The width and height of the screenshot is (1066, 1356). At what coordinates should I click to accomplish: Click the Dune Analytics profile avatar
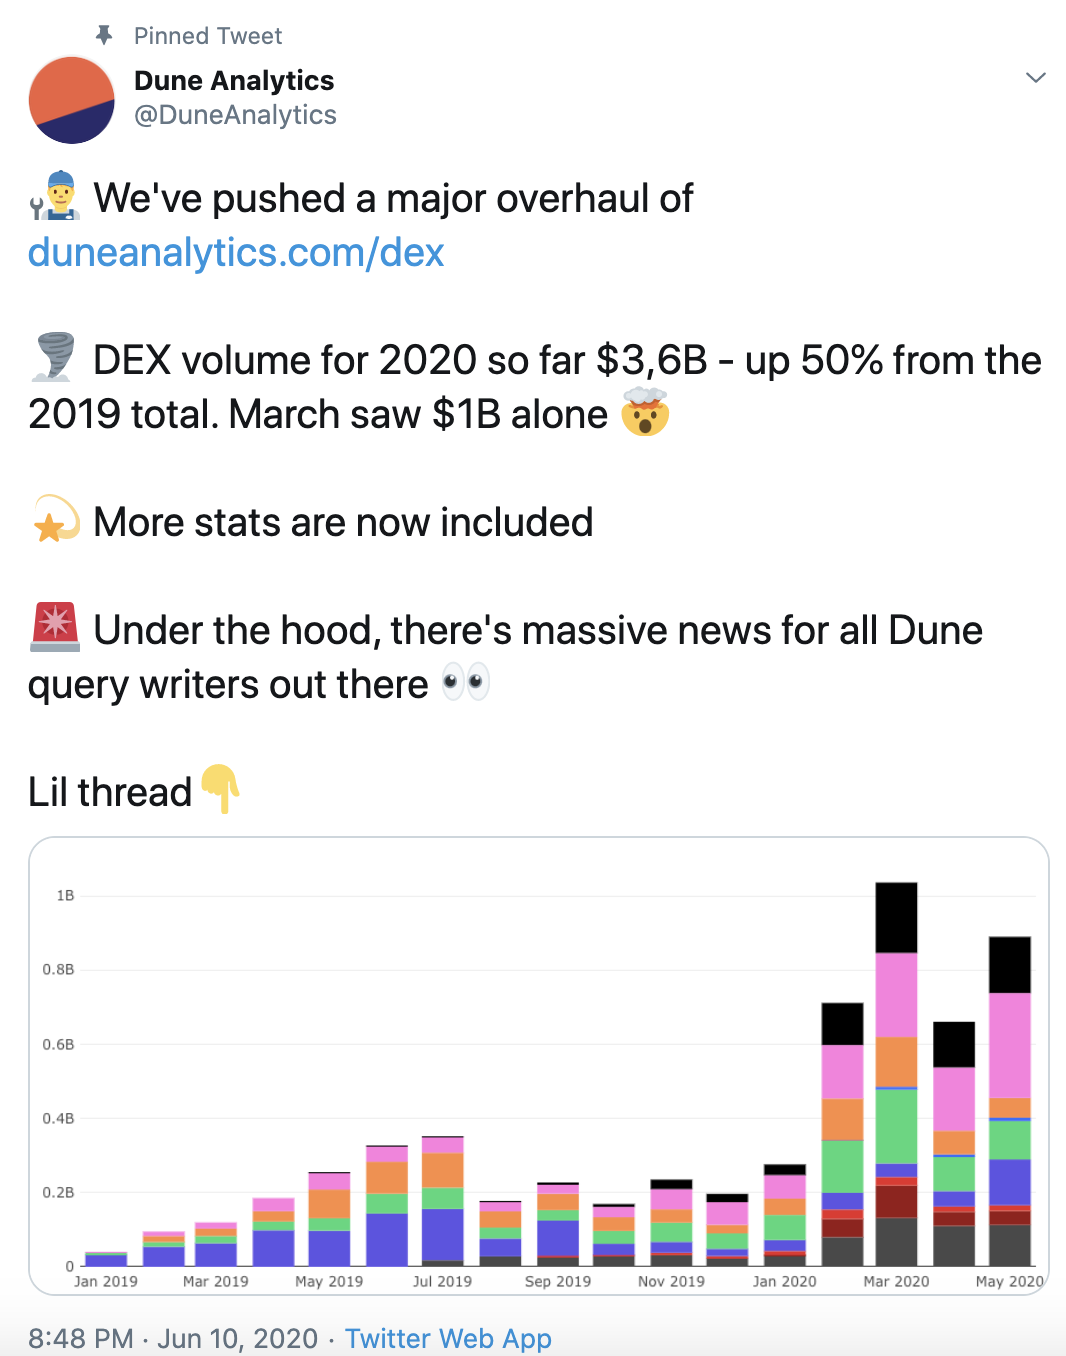pos(72,100)
